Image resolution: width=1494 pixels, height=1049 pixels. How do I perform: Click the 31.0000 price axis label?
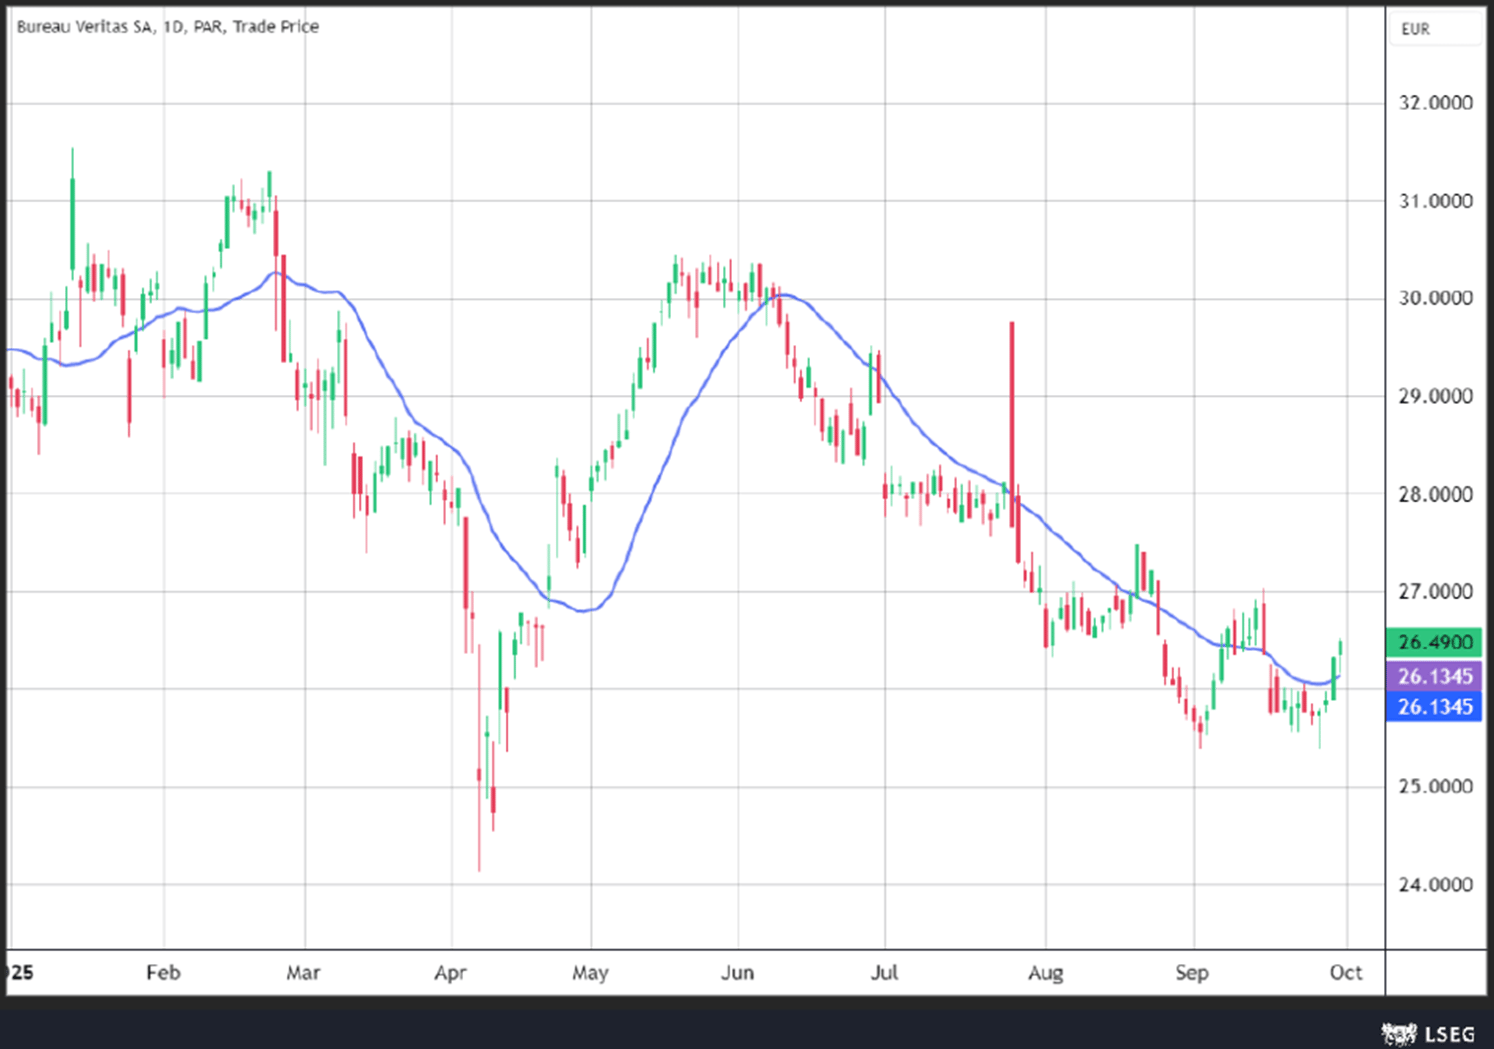[x=1435, y=201]
